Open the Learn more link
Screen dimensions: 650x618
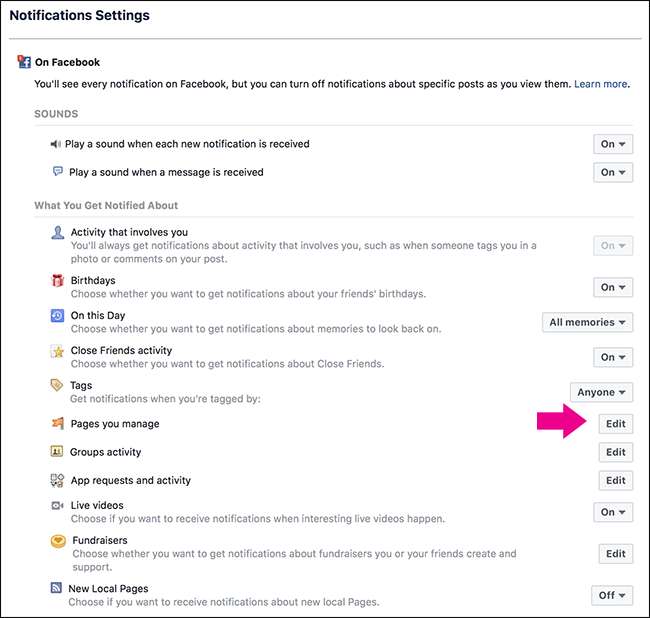600,84
